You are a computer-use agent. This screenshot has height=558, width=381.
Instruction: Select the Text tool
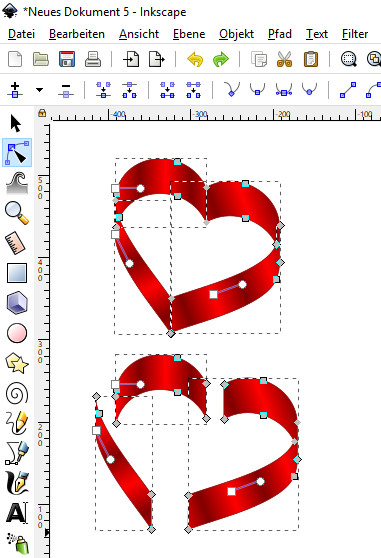point(17,513)
